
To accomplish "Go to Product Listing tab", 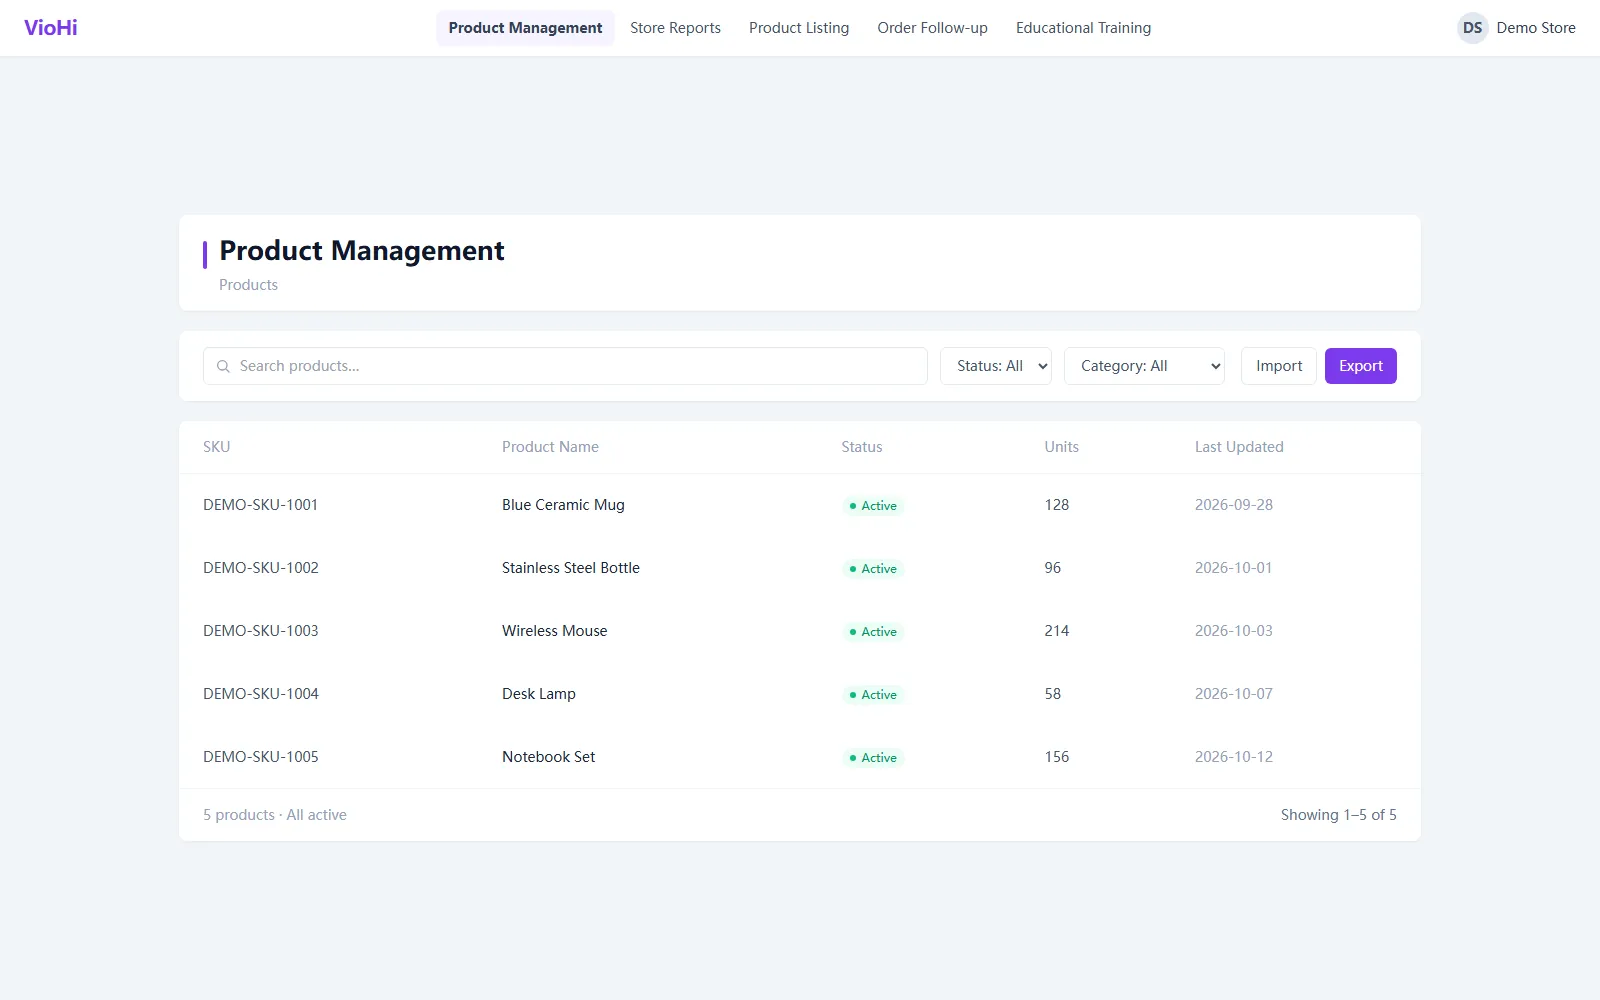I will click(x=799, y=28).
